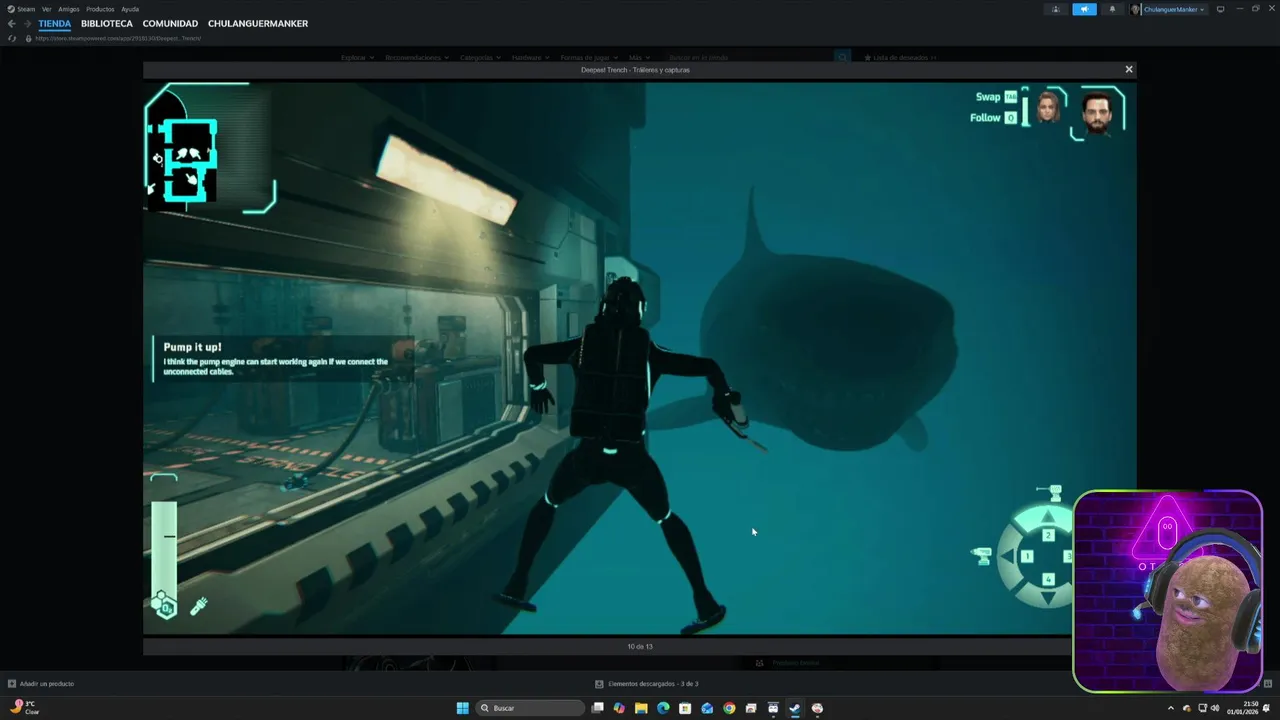This screenshot has width=1280, height=720.
Task: Open Copilot from the taskbar
Action: (619, 708)
